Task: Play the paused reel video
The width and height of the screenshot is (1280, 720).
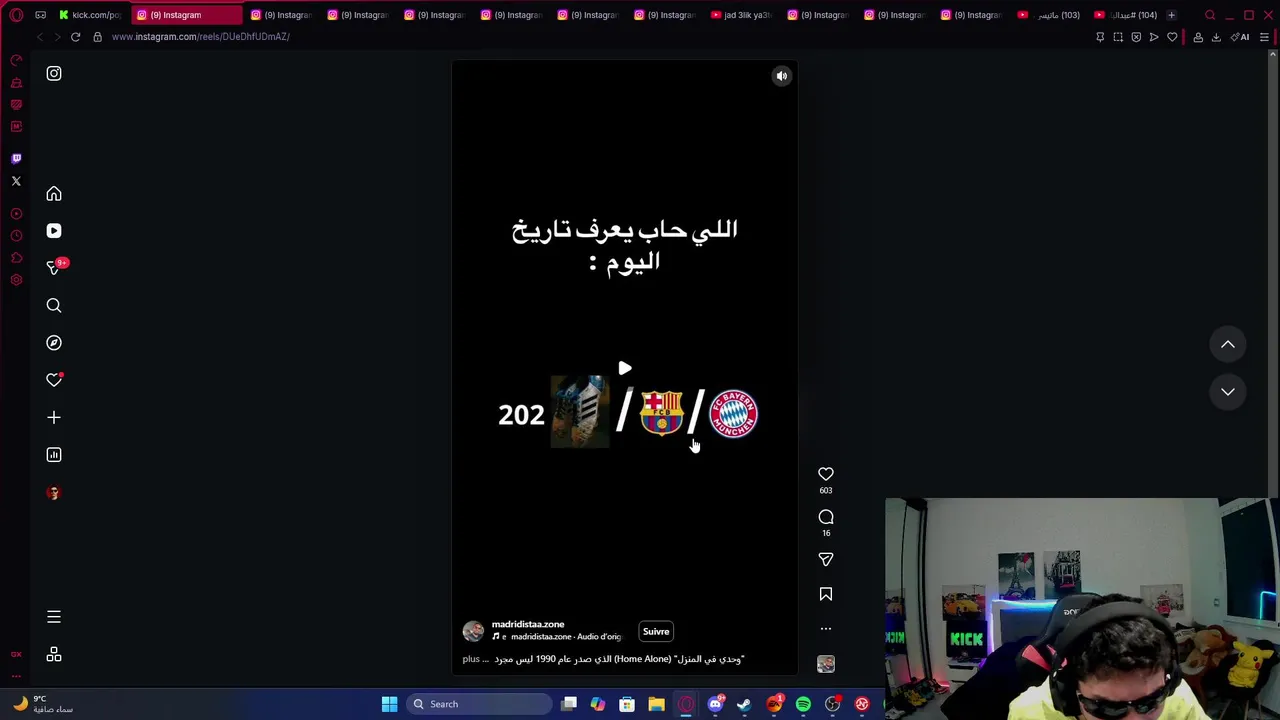Action: pos(625,369)
